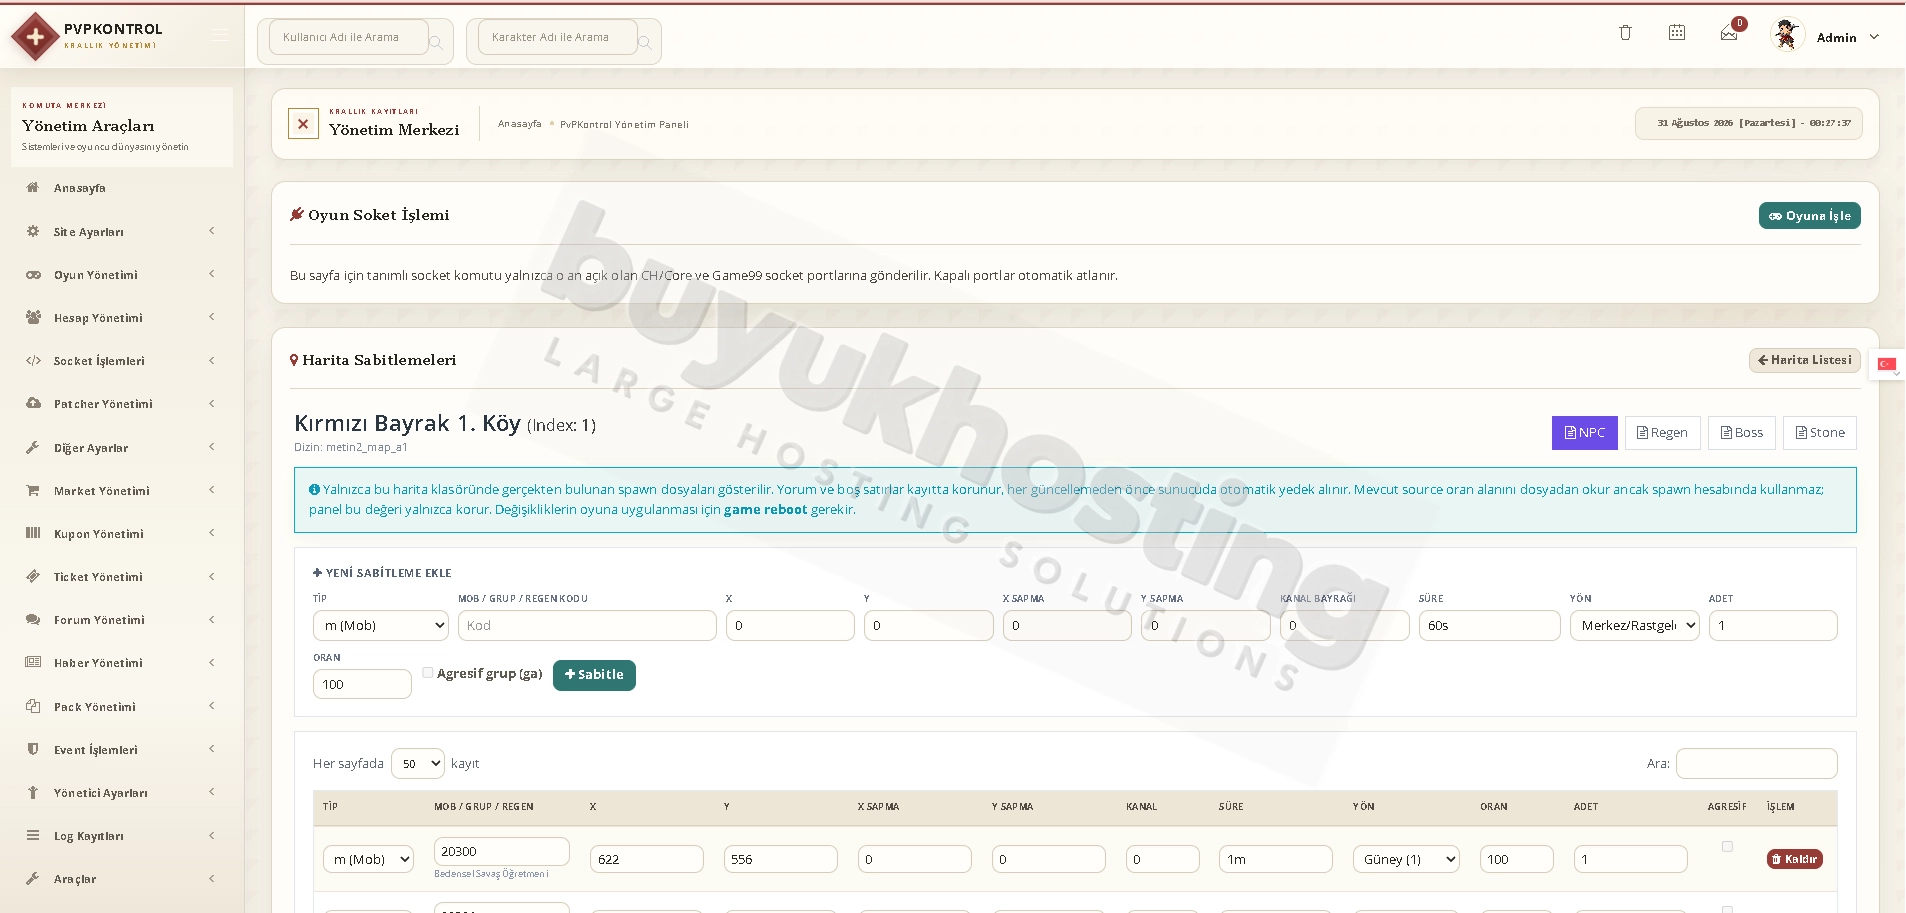Expand the Log Kayıtları menu chevron
Screen dimensions: 1906x913
pos(212,836)
